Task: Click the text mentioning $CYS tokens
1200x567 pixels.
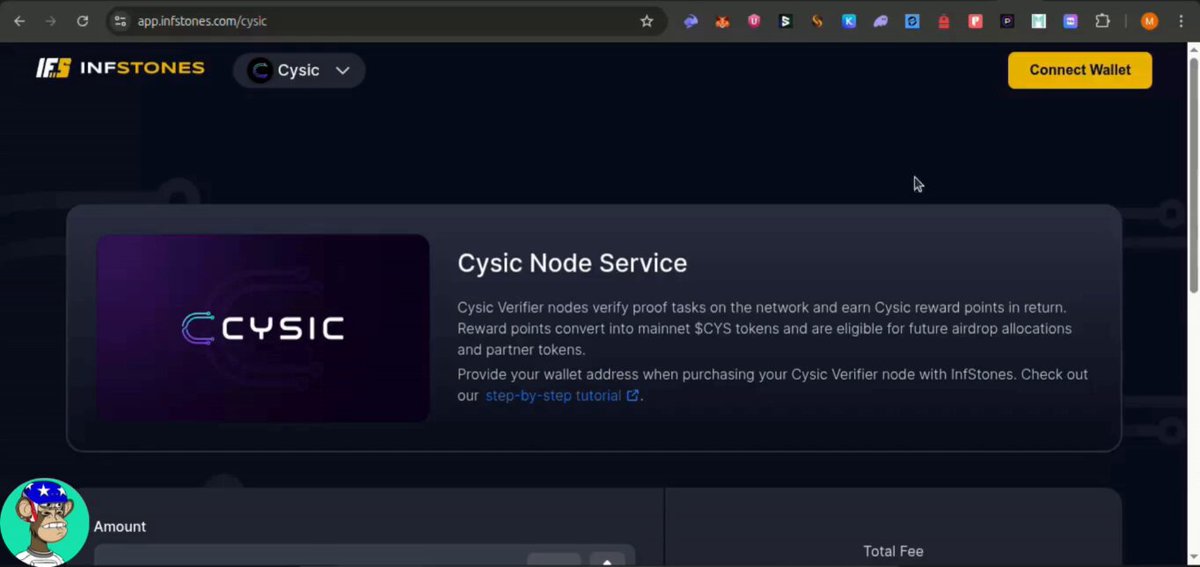Action: tap(764, 329)
